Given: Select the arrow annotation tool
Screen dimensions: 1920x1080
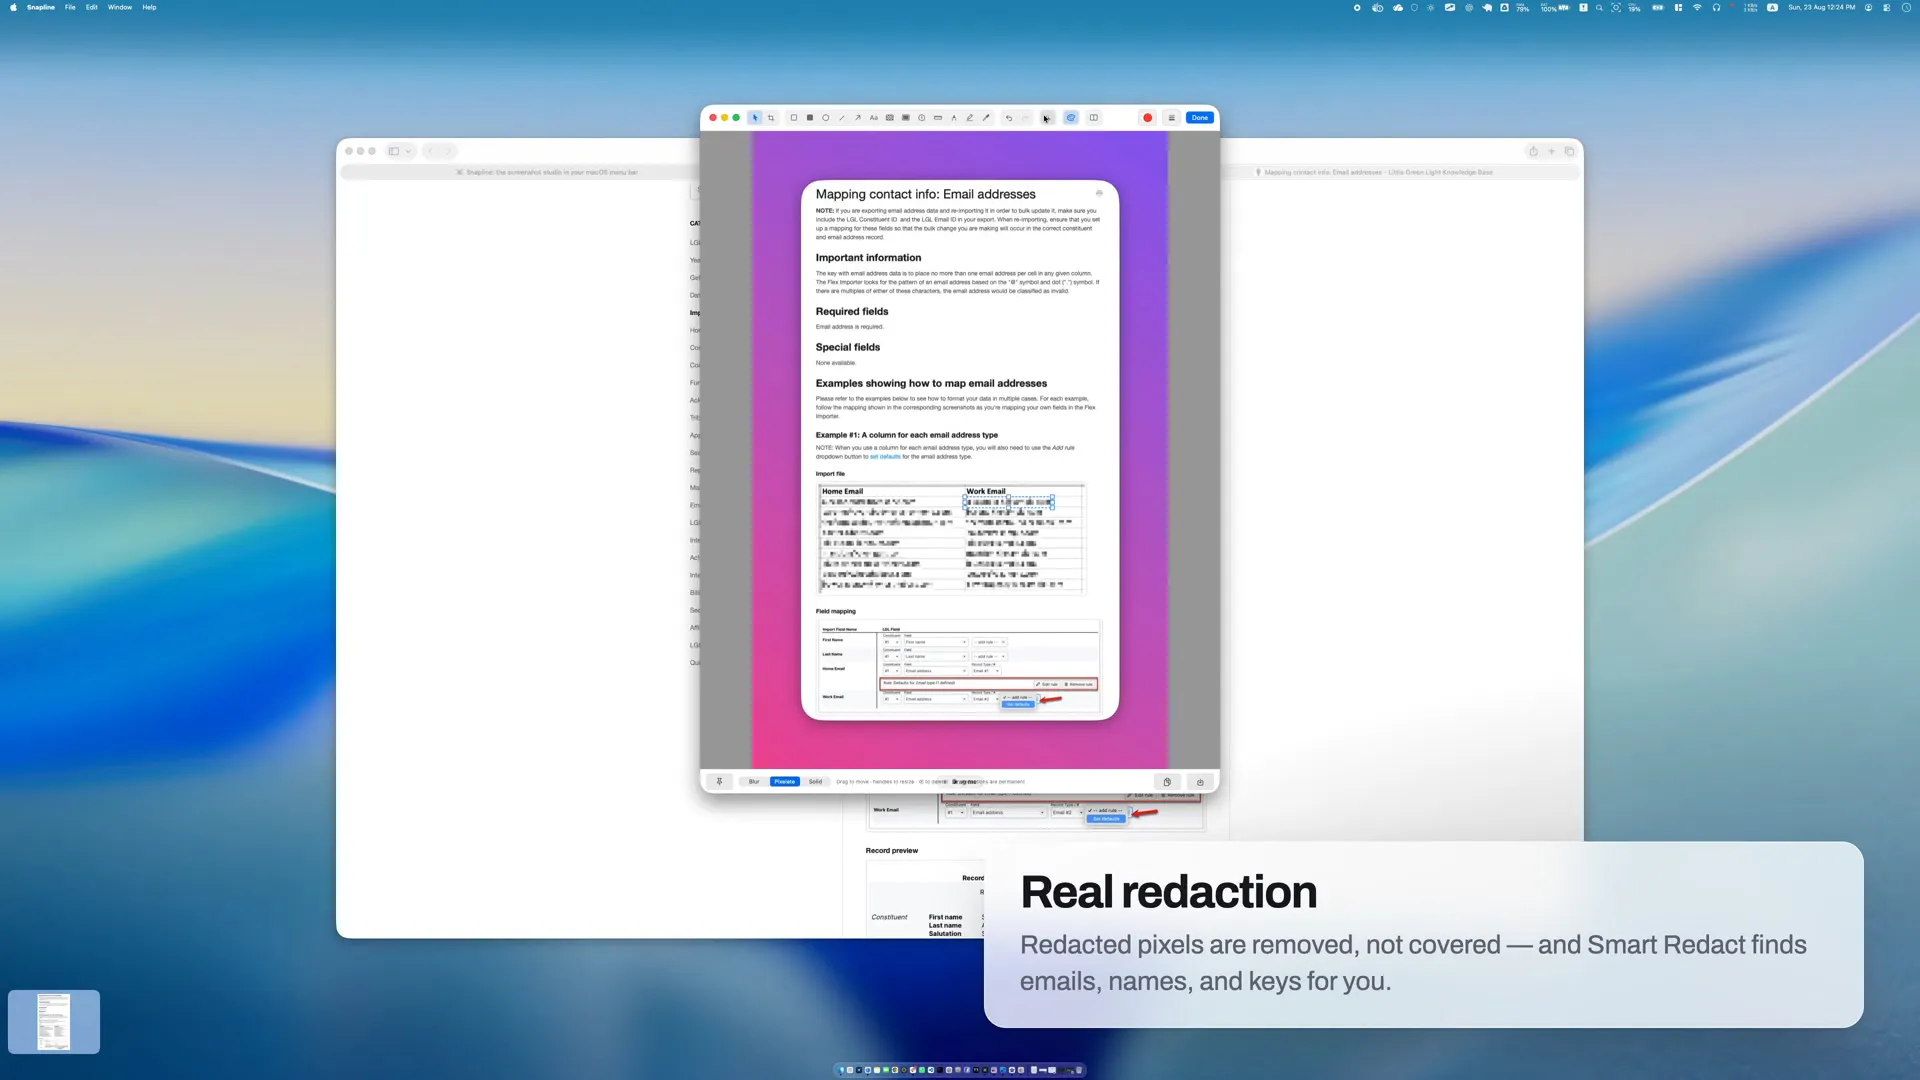Looking at the screenshot, I should pos(858,118).
